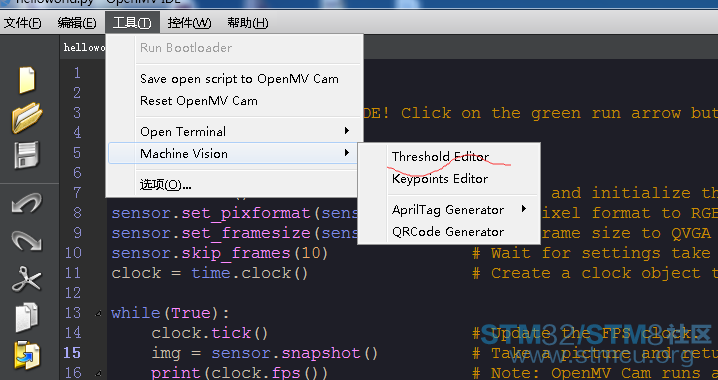Image resolution: width=718 pixels, height=380 pixels.
Task: Click the Save floppy disk icon
Action: coord(27,155)
